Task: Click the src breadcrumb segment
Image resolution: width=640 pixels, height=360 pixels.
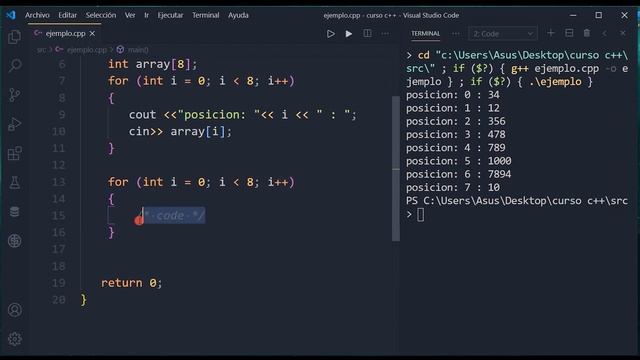Action: pyautogui.click(x=41, y=50)
